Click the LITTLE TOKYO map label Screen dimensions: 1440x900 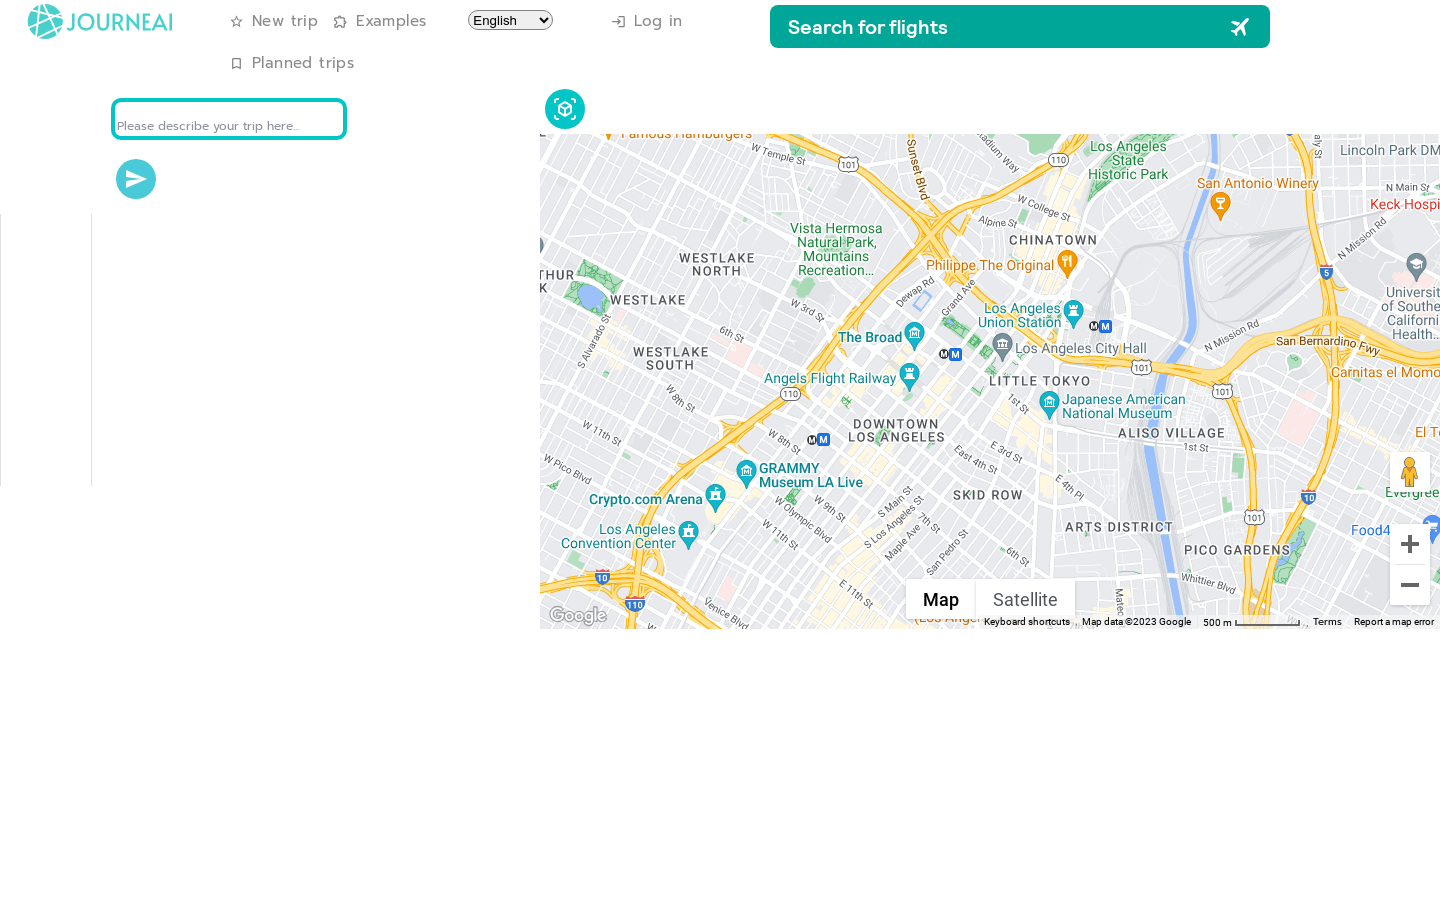click(x=1040, y=381)
